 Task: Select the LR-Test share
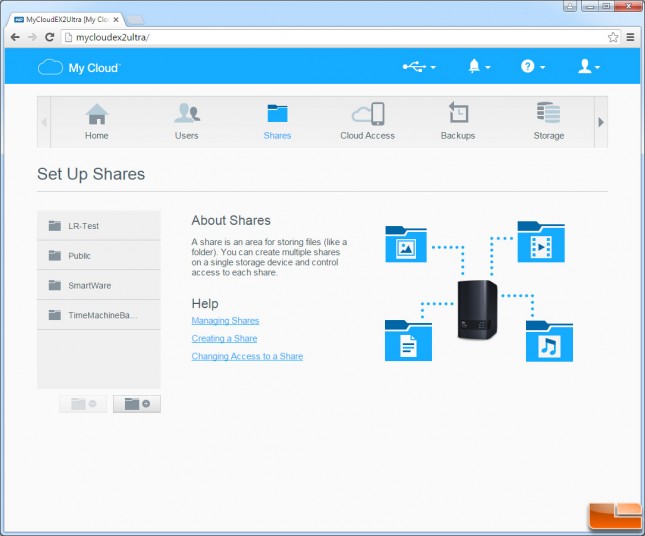(99, 226)
